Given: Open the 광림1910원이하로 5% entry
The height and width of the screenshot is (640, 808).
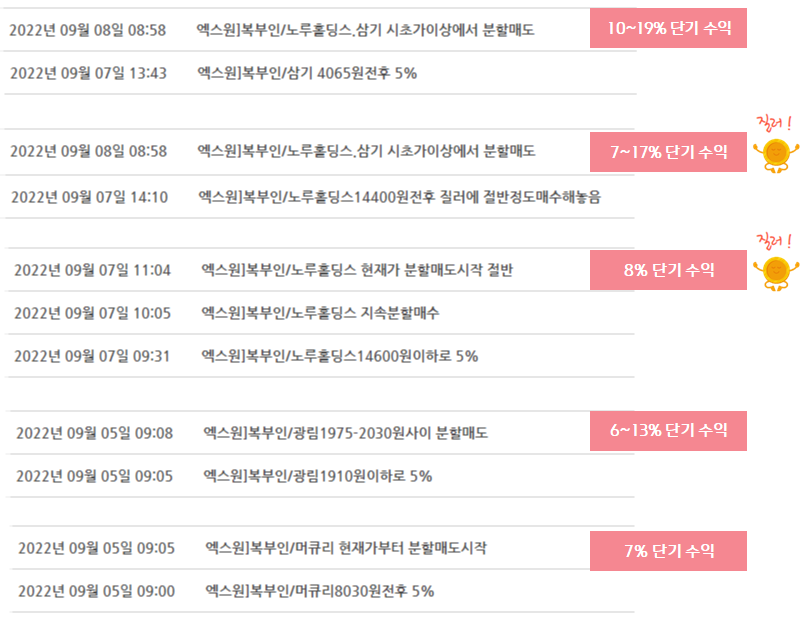Looking at the screenshot, I should [x=318, y=476].
